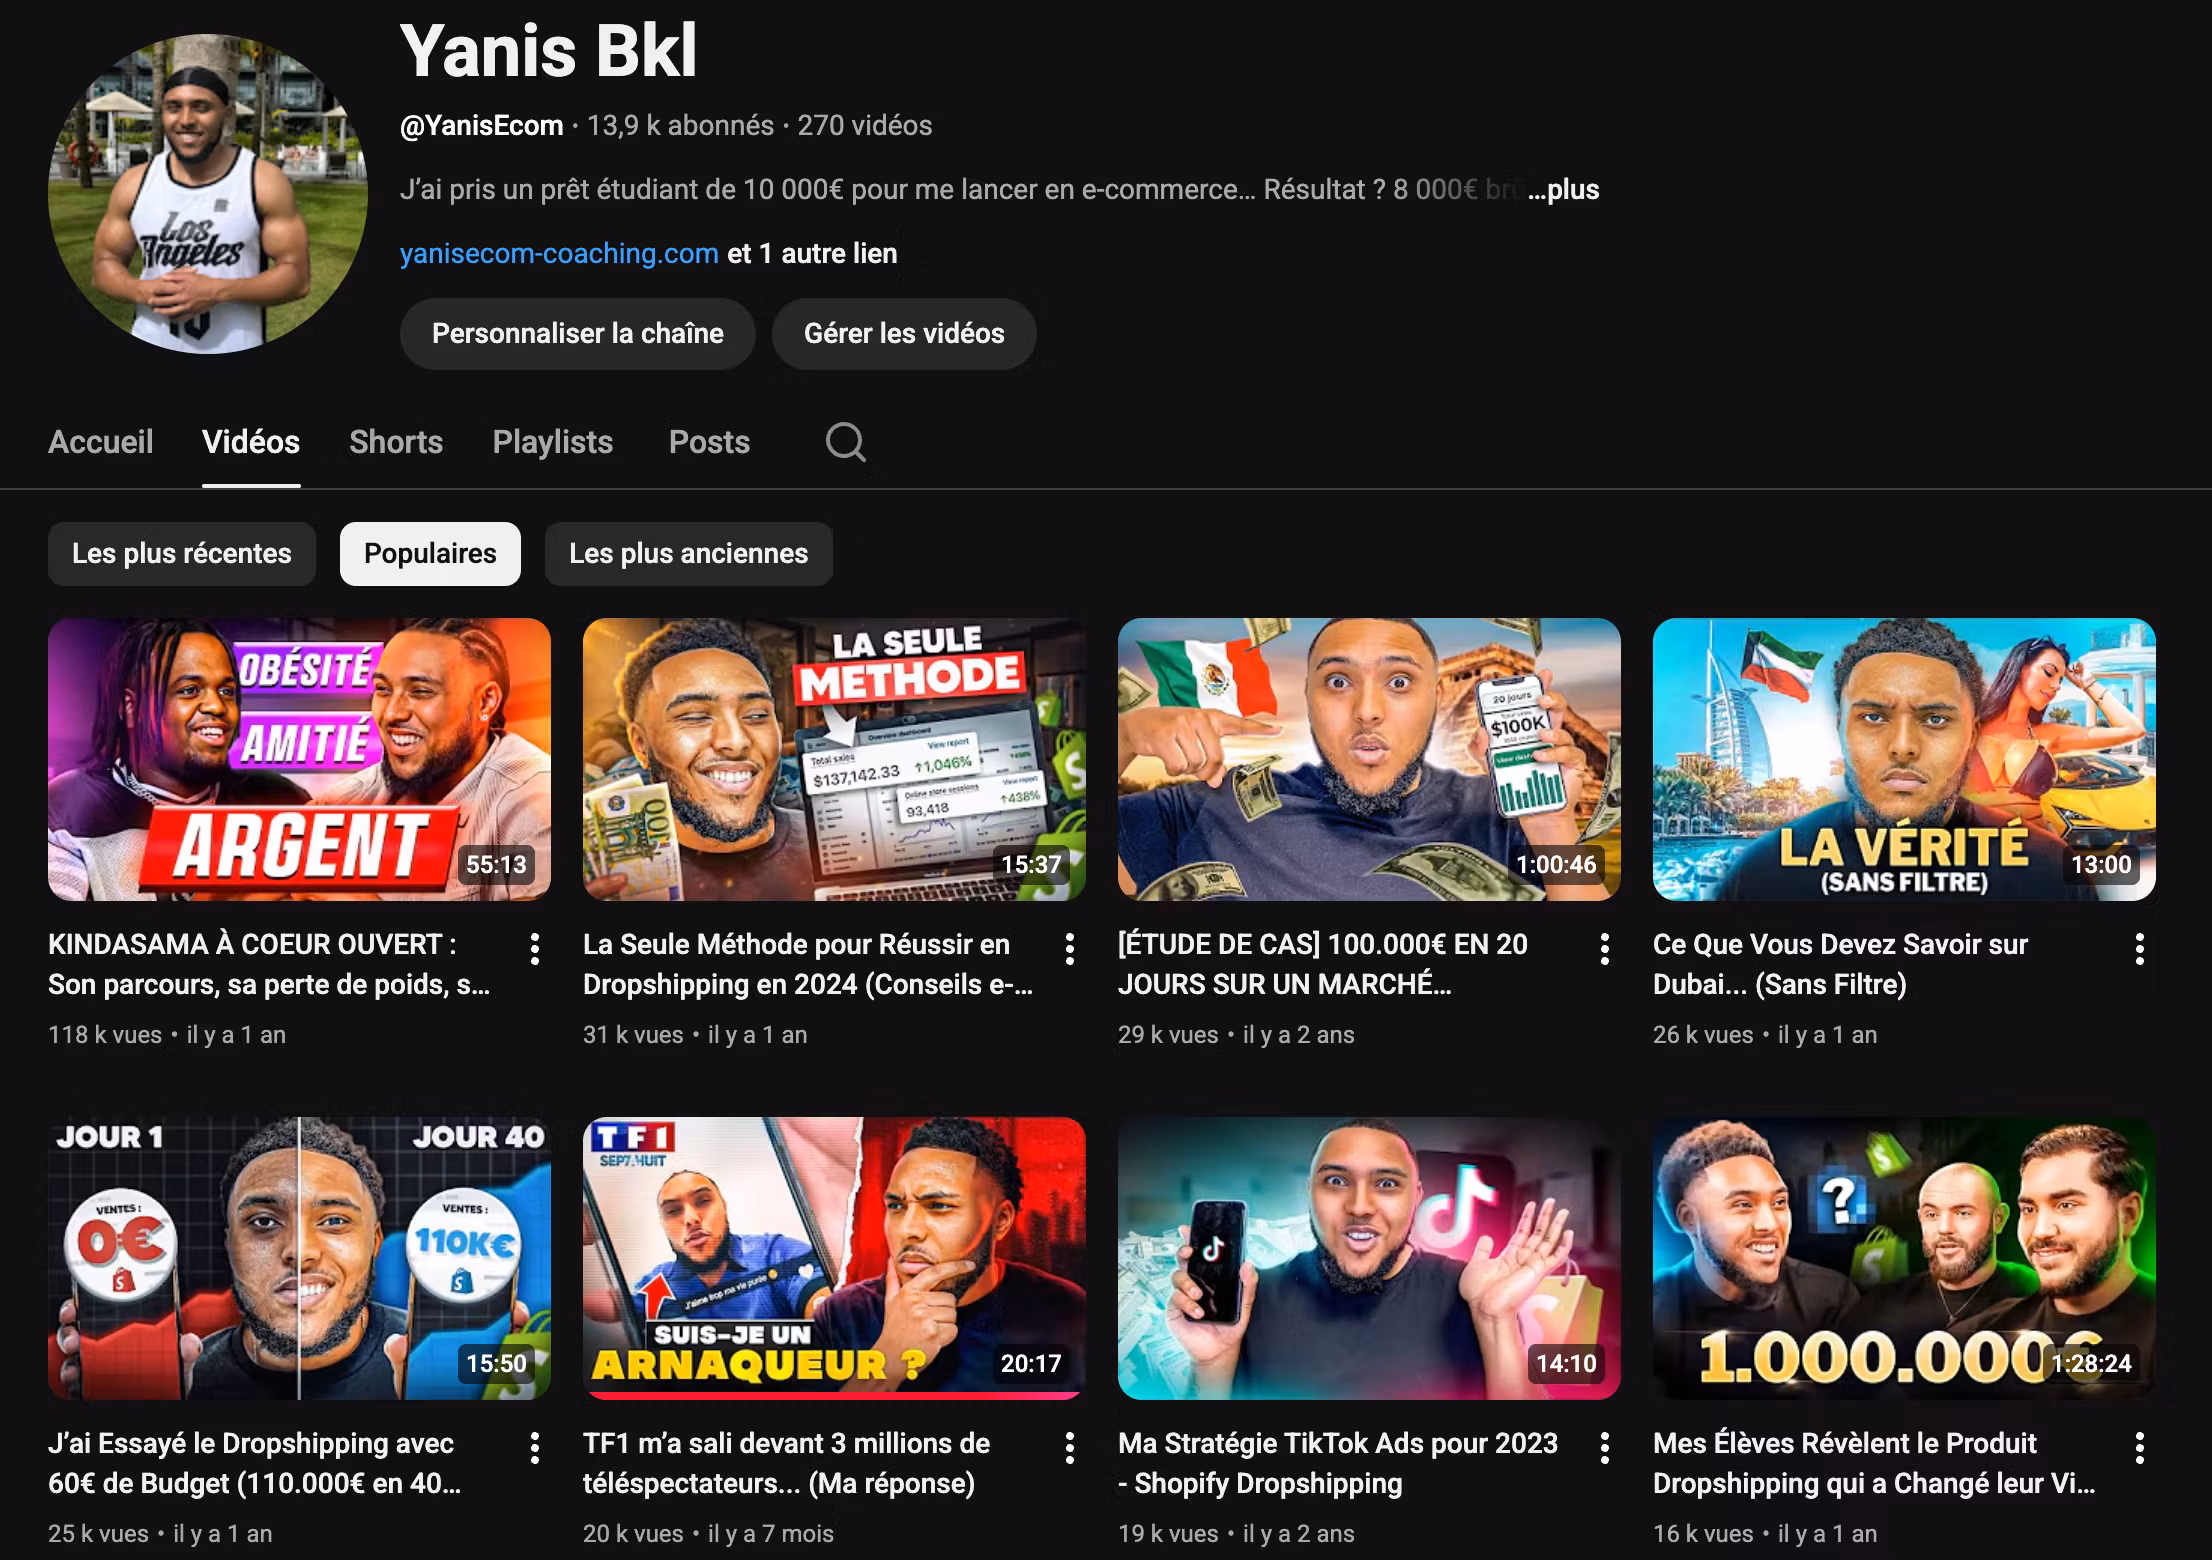The width and height of the screenshot is (2212, 1560).
Task: Click Gérer les vidéos button
Action: point(904,334)
